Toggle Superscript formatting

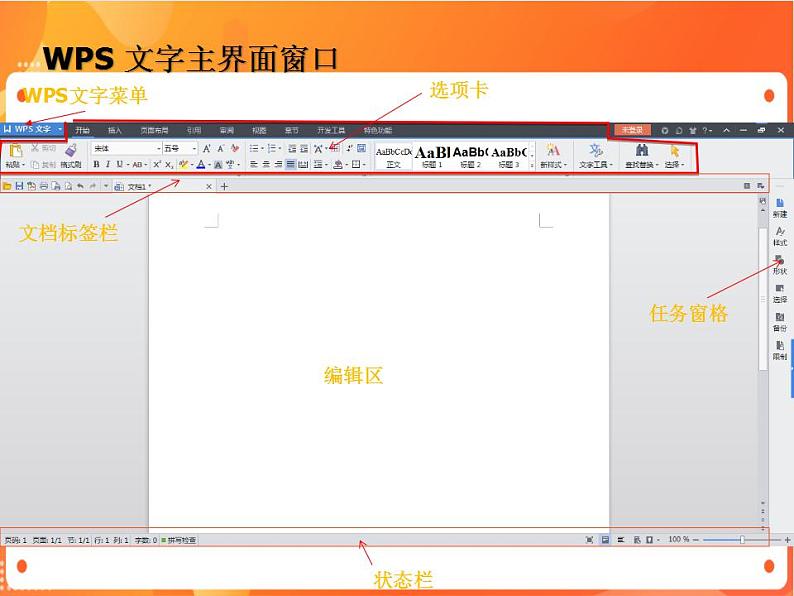(157, 164)
